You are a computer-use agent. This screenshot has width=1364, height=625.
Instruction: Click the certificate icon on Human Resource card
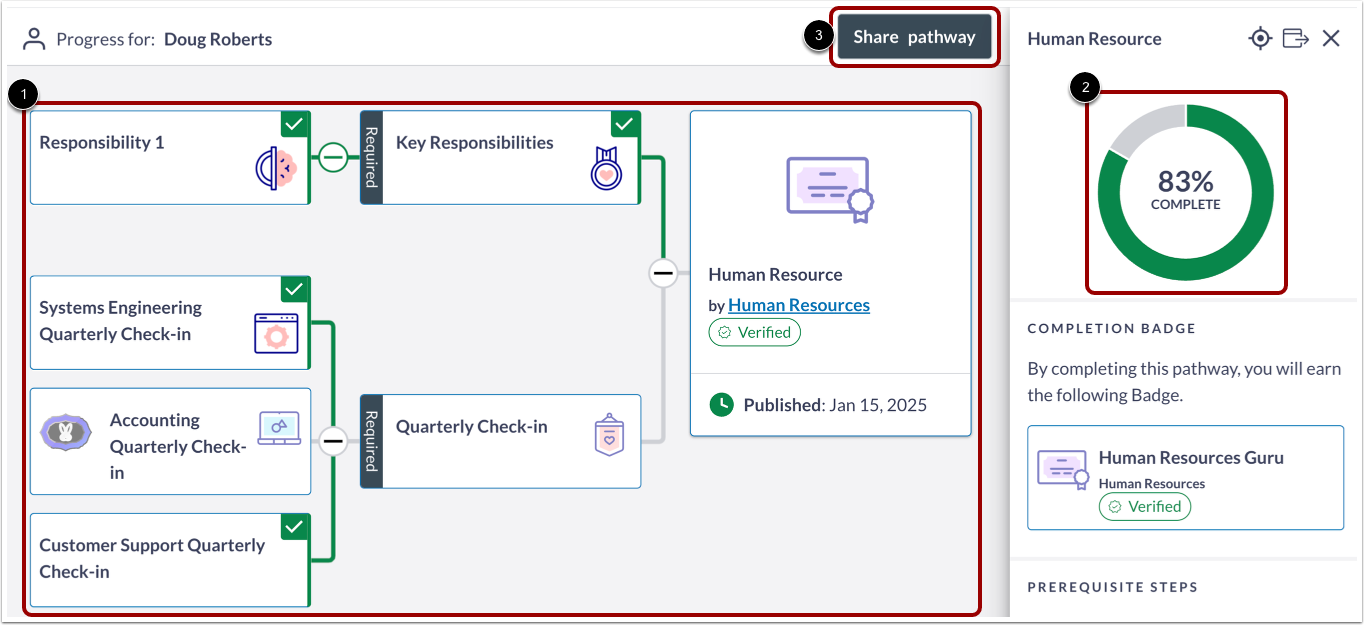coord(830,190)
